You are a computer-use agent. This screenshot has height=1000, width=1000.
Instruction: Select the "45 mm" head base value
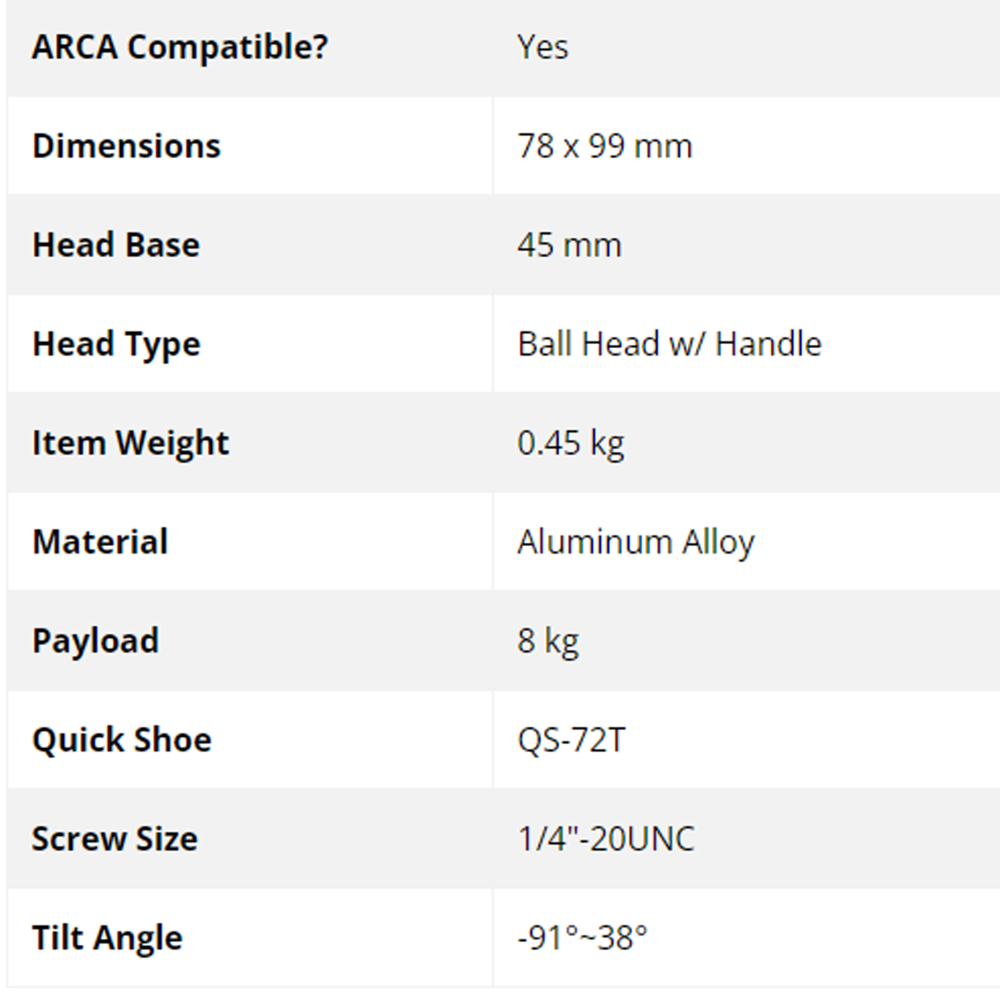[569, 245]
